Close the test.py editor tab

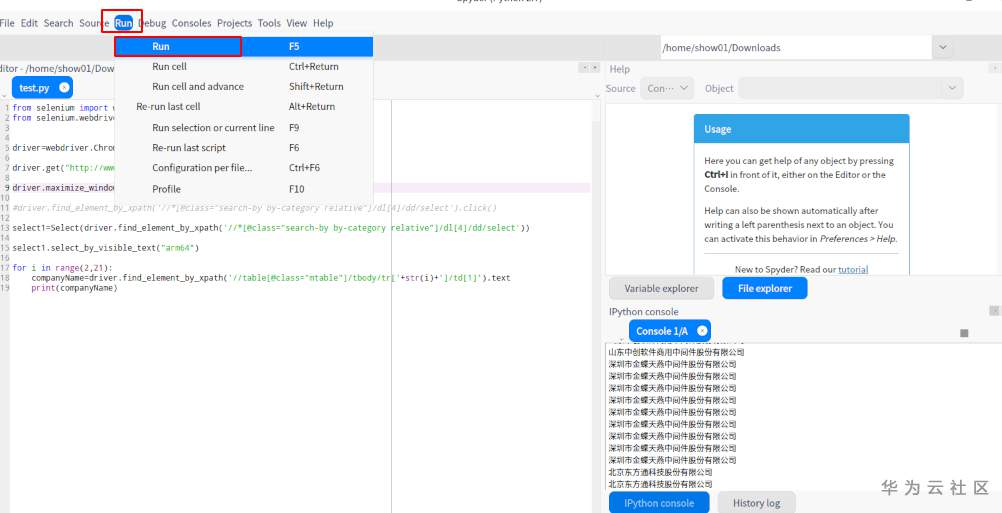point(64,88)
